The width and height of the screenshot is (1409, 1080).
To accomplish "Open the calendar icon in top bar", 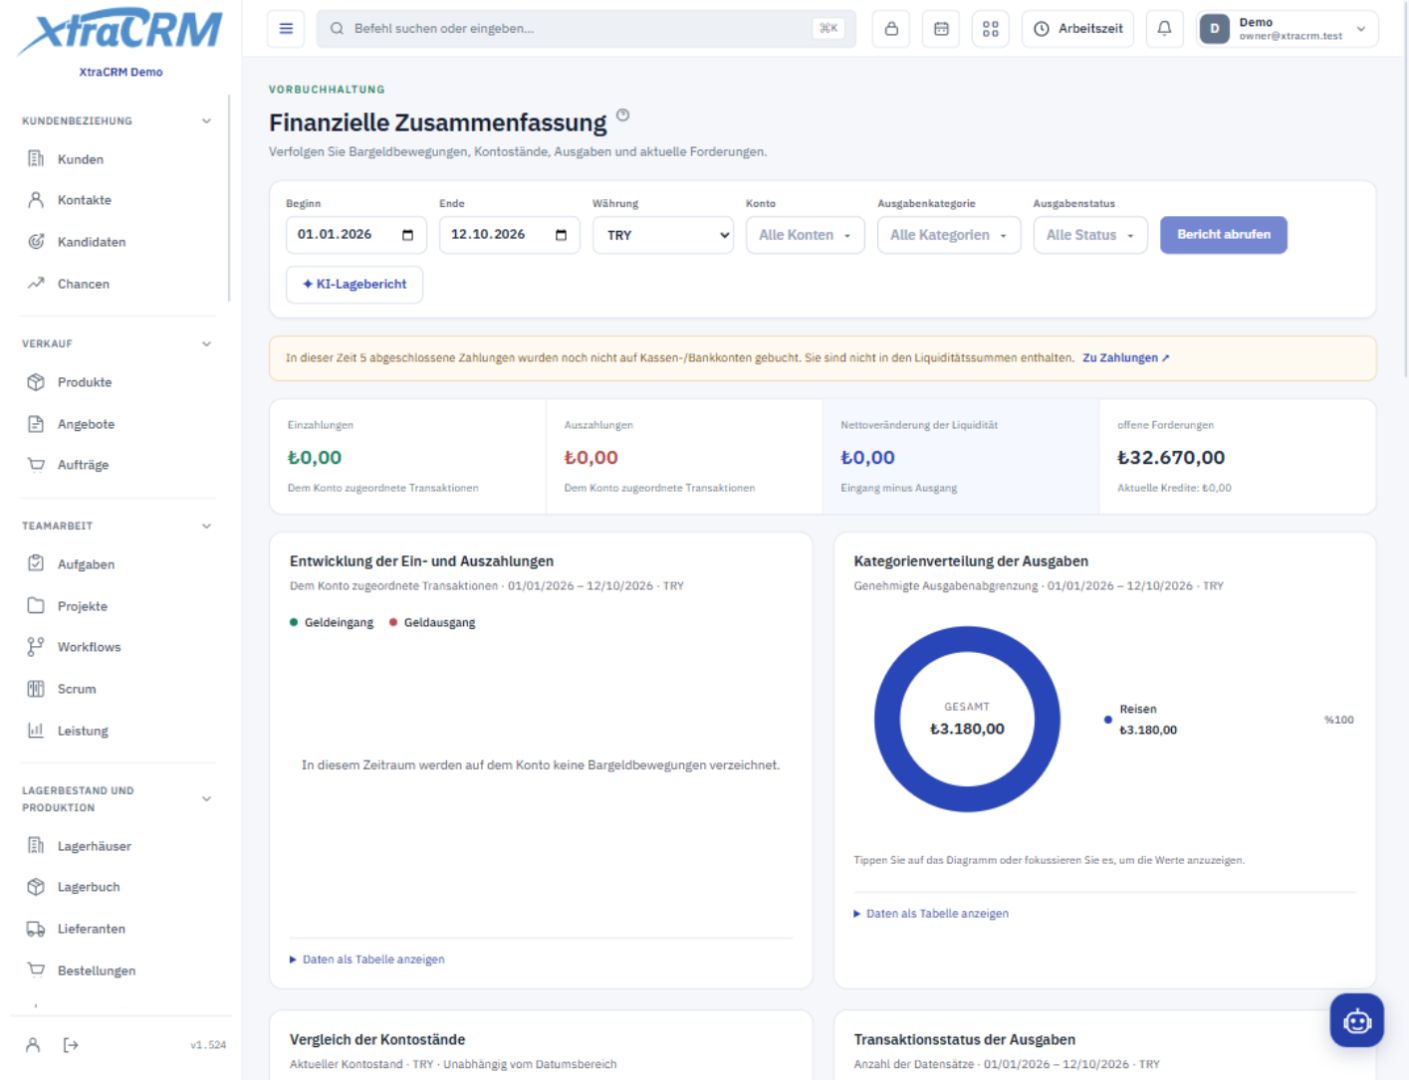I will [x=941, y=29].
